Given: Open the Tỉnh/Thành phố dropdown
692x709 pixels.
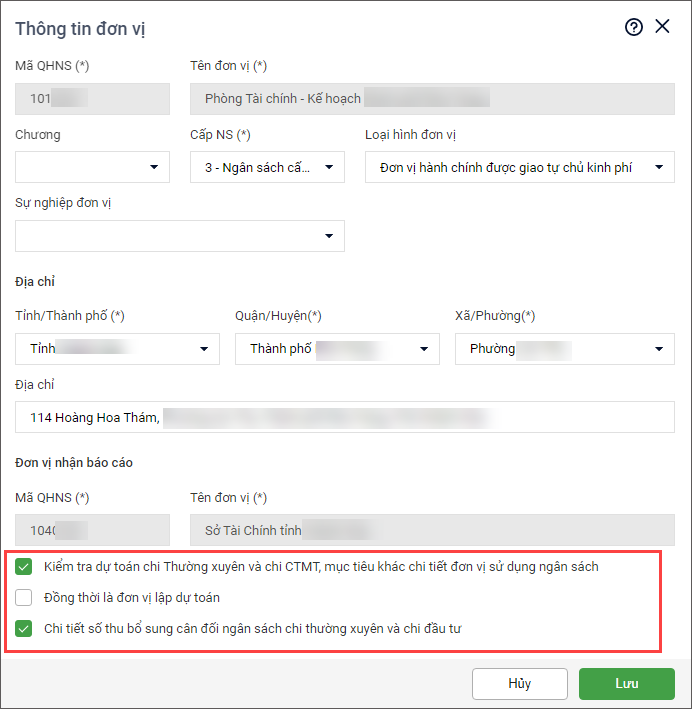Looking at the screenshot, I should pos(204,349).
